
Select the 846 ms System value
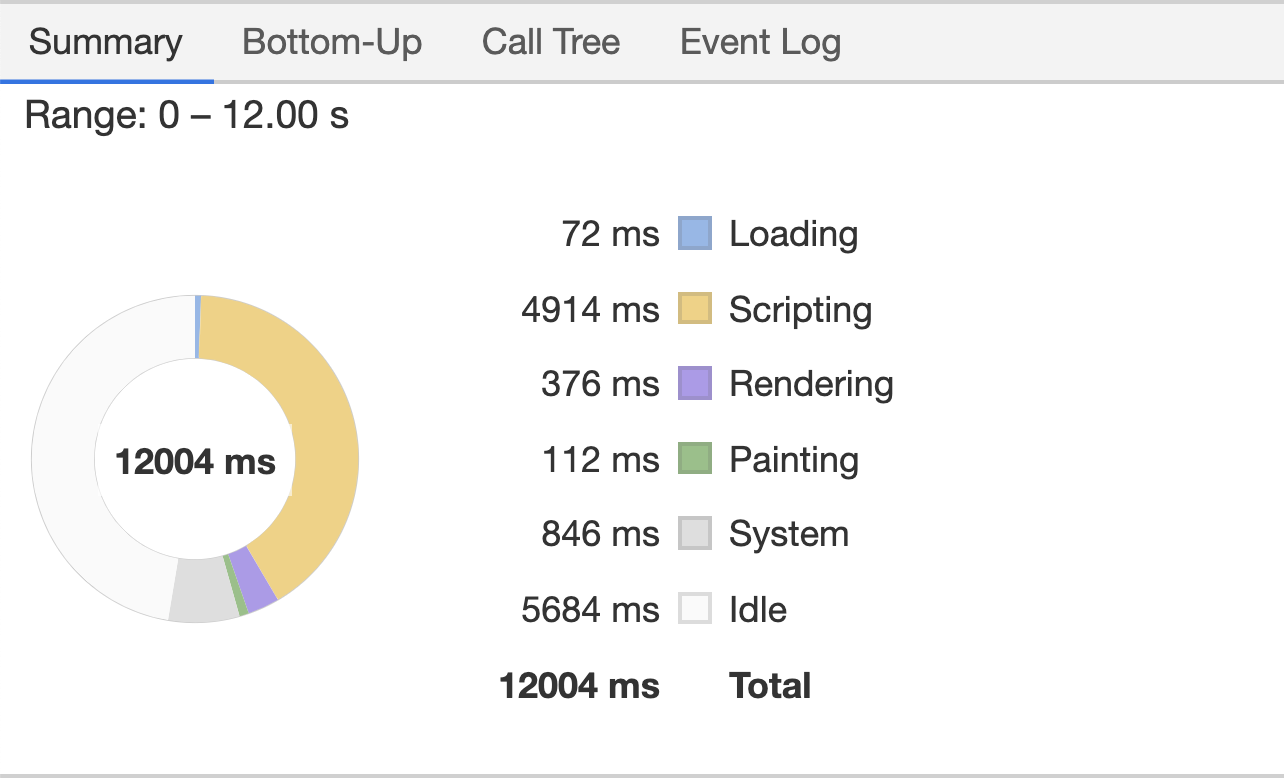600,534
